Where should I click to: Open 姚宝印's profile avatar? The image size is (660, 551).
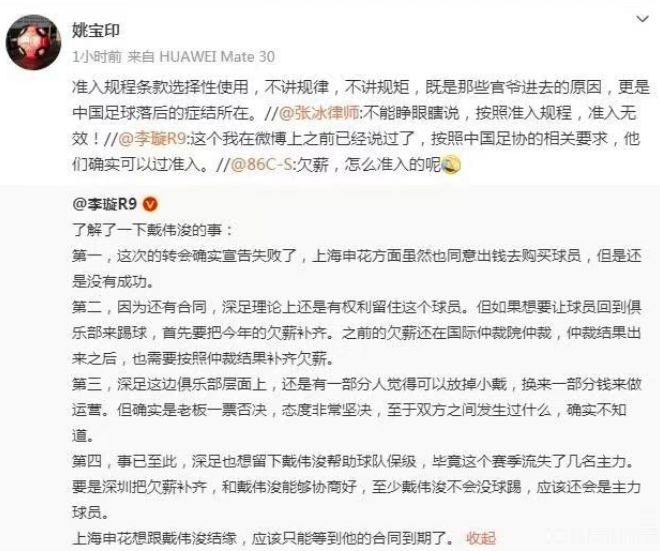pos(33,42)
